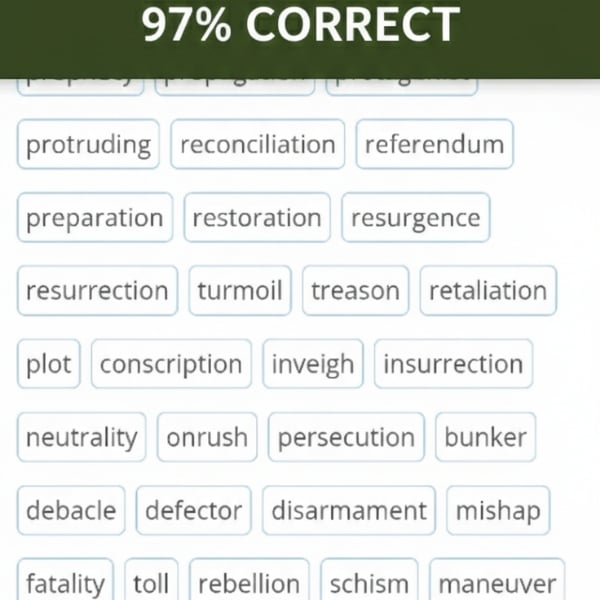Click the 'plot' word chip
Image resolution: width=600 pixels, height=600 pixels.
[x=49, y=364]
